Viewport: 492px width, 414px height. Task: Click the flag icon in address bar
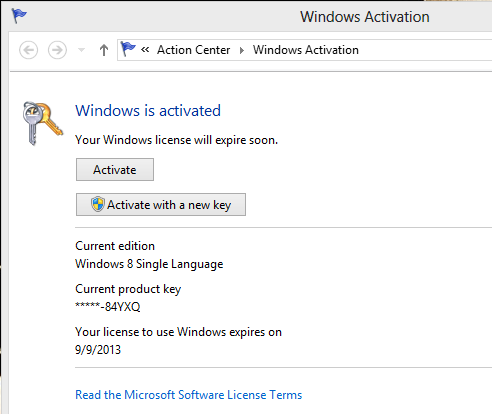coord(128,49)
